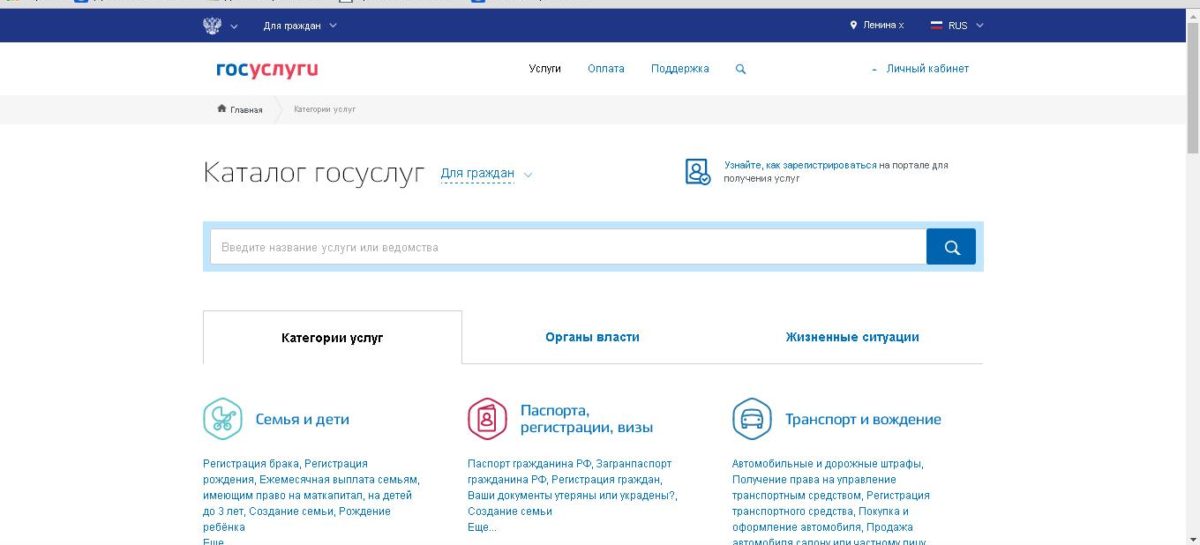The height and width of the screenshot is (545, 1200).
Task: Click the registration user-check icon
Action: coord(698,171)
